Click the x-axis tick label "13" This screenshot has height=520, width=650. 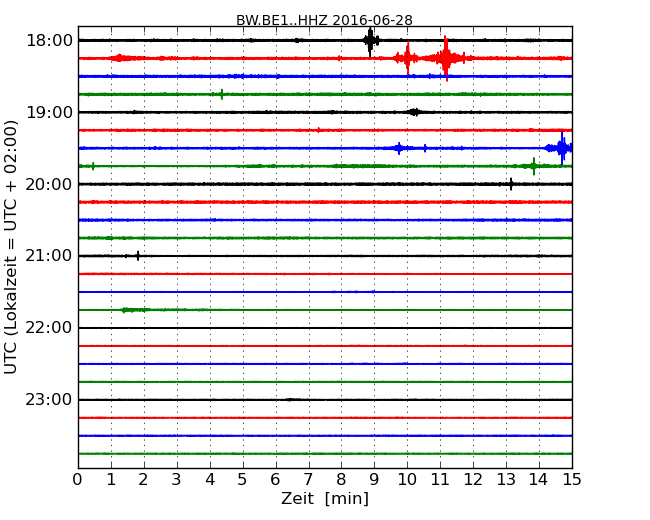pyautogui.click(x=506, y=480)
